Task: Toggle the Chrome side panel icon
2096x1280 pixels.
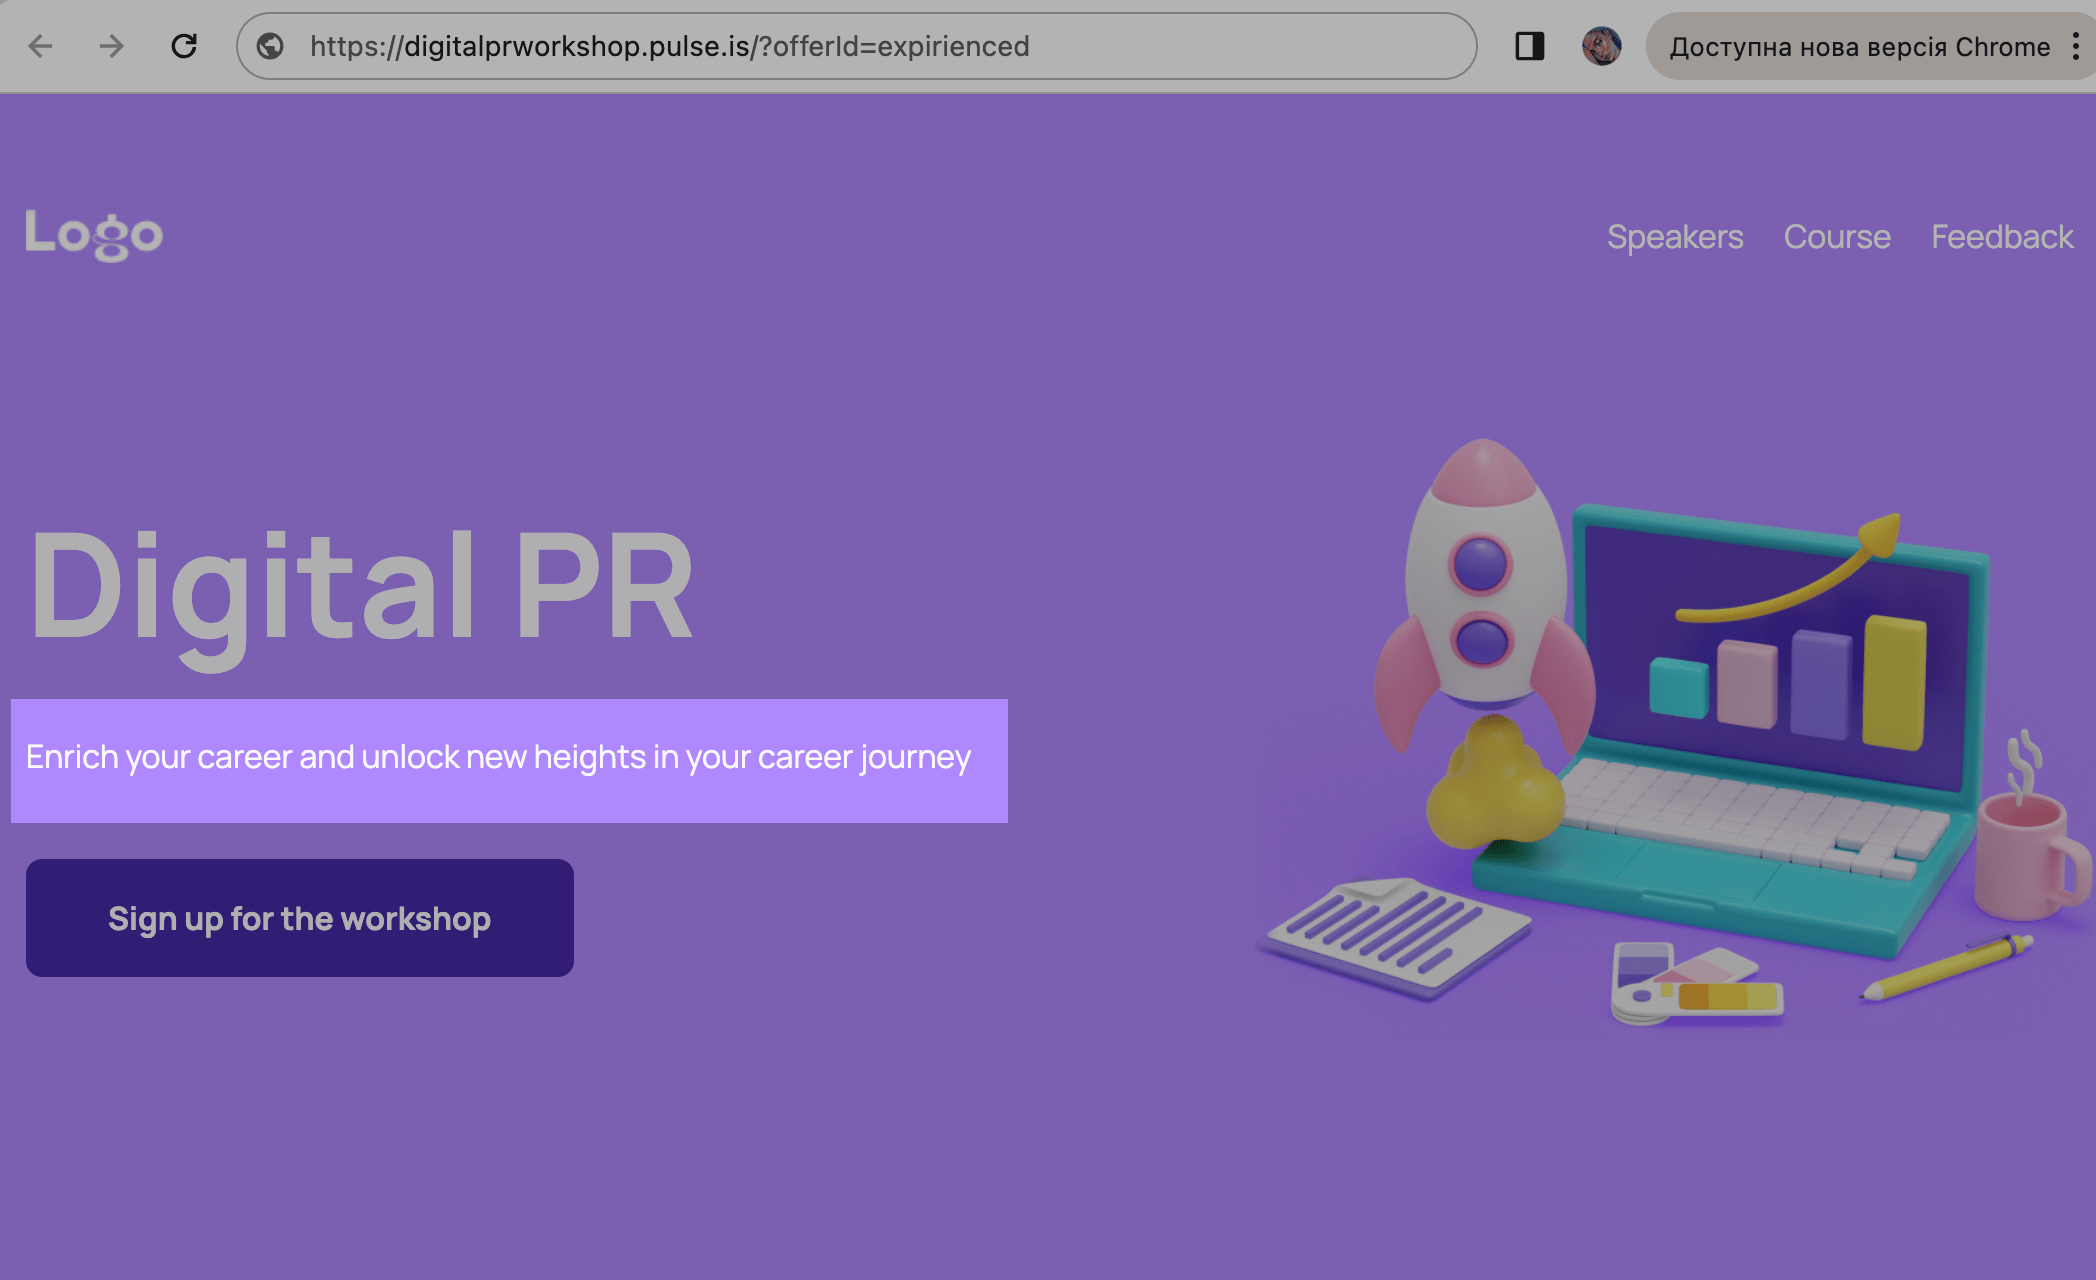Action: click(1529, 46)
